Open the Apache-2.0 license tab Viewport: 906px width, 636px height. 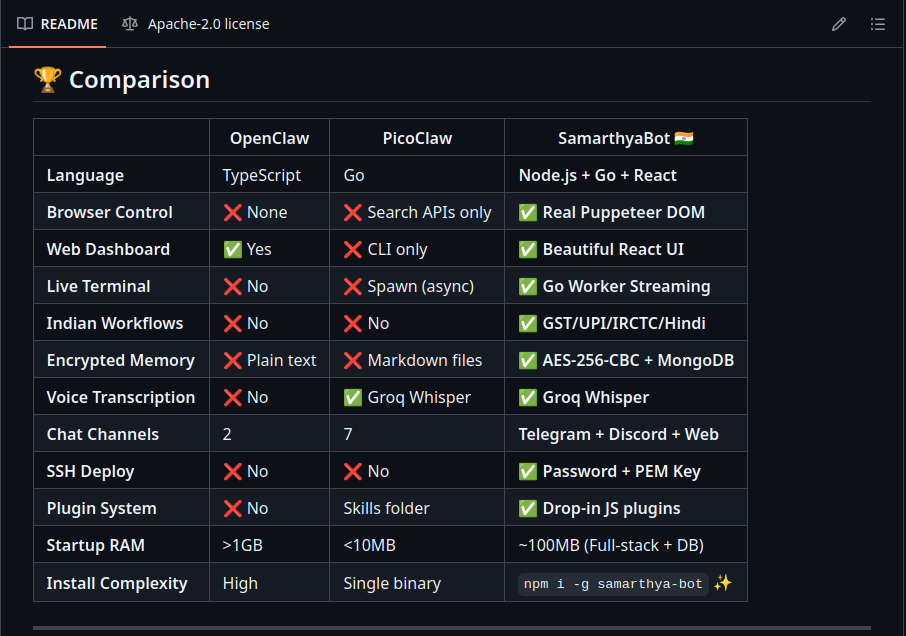coord(208,24)
